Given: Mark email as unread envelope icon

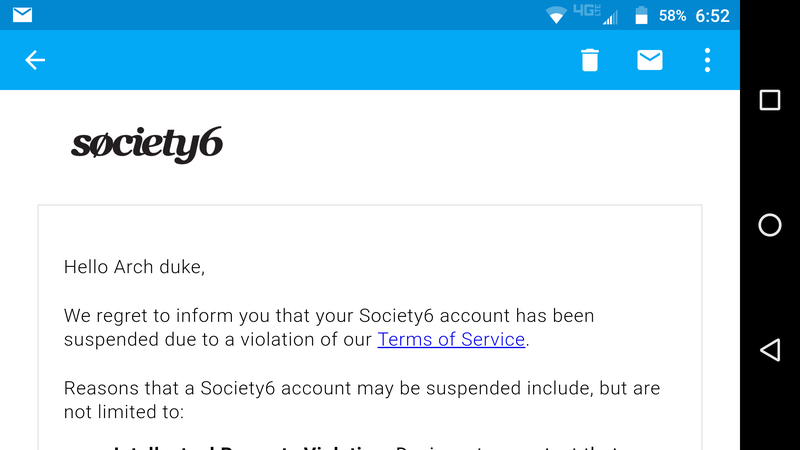Looking at the screenshot, I should coord(649,60).
